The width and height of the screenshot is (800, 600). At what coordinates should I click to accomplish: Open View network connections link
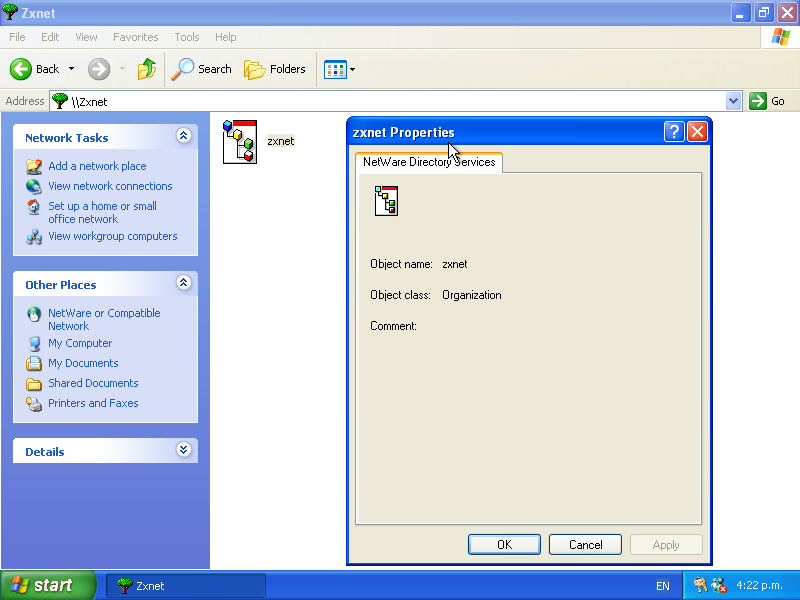[x=110, y=186]
